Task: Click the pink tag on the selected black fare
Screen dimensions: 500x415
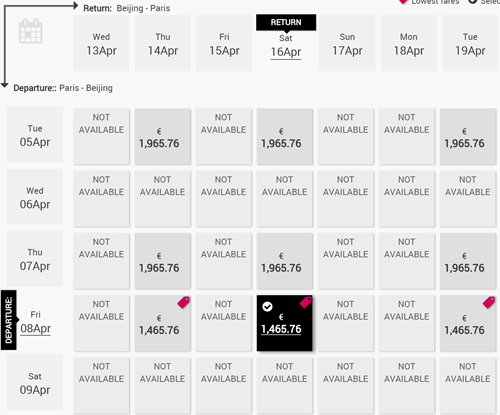Action: coord(306,302)
